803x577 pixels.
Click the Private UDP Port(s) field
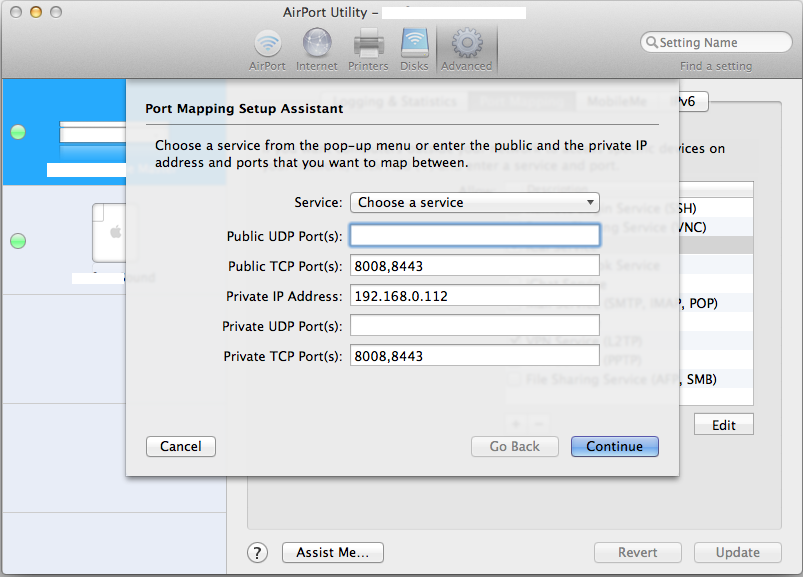coord(475,326)
